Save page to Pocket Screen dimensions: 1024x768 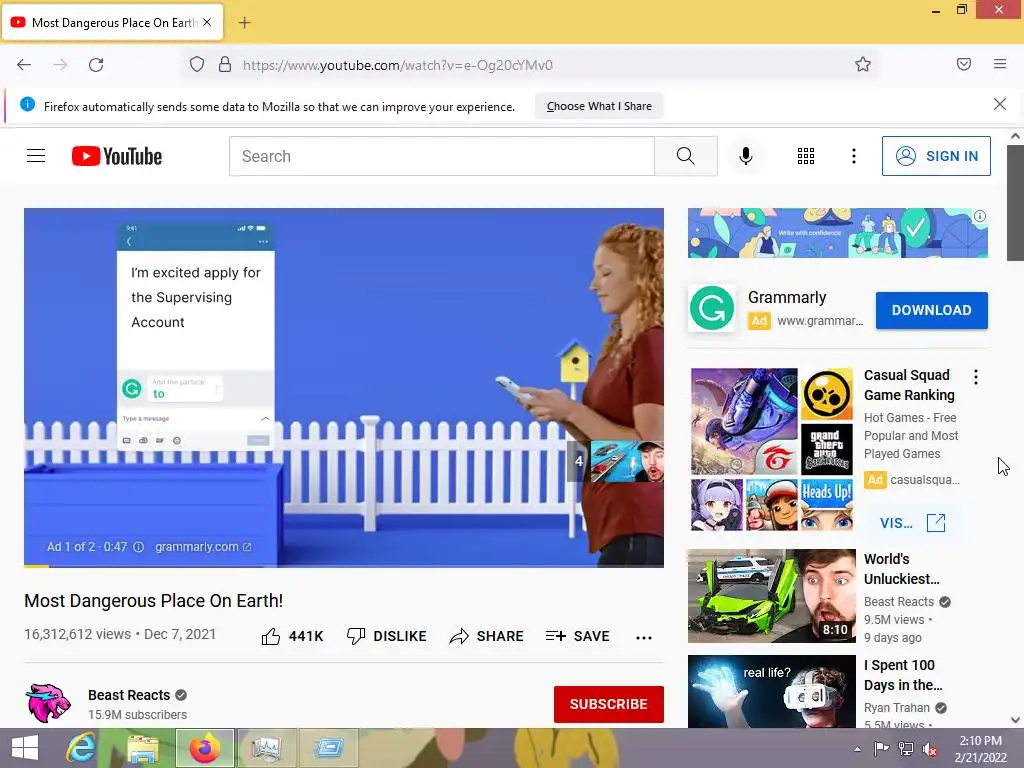pyautogui.click(x=964, y=64)
